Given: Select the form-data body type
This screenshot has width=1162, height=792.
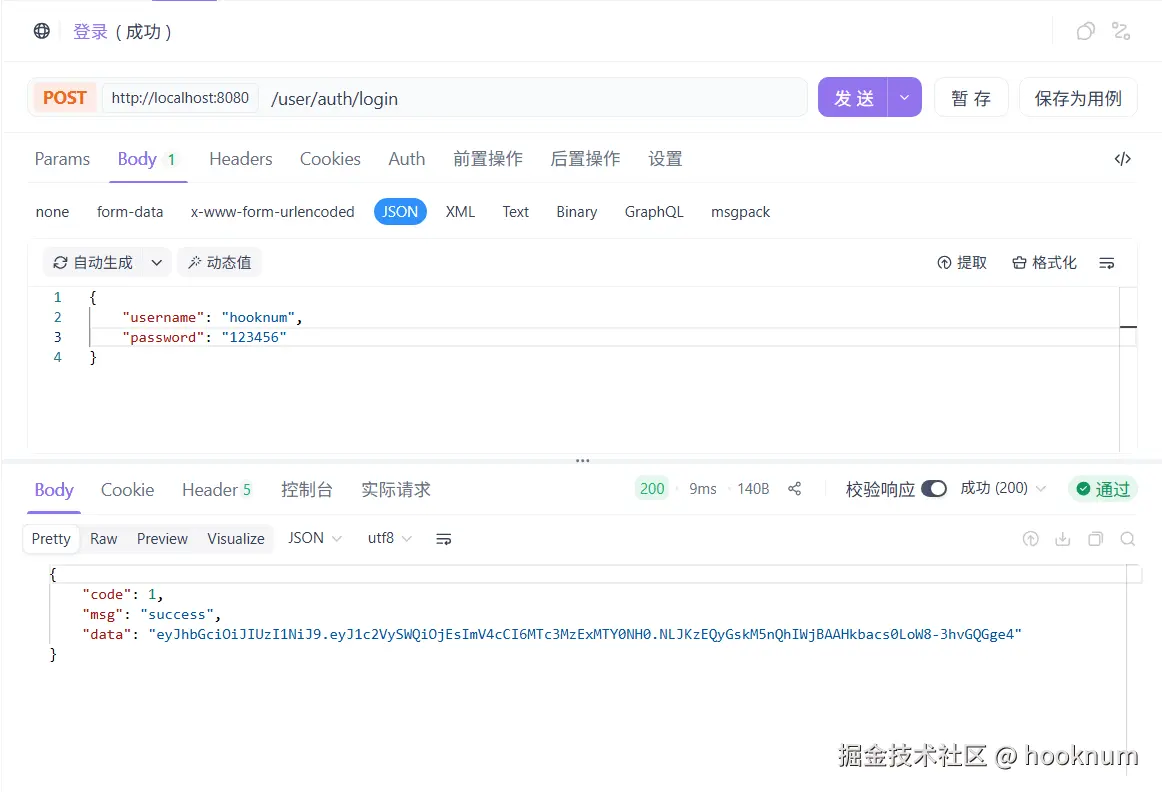Looking at the screenshot, I should (x=130, y=212).
